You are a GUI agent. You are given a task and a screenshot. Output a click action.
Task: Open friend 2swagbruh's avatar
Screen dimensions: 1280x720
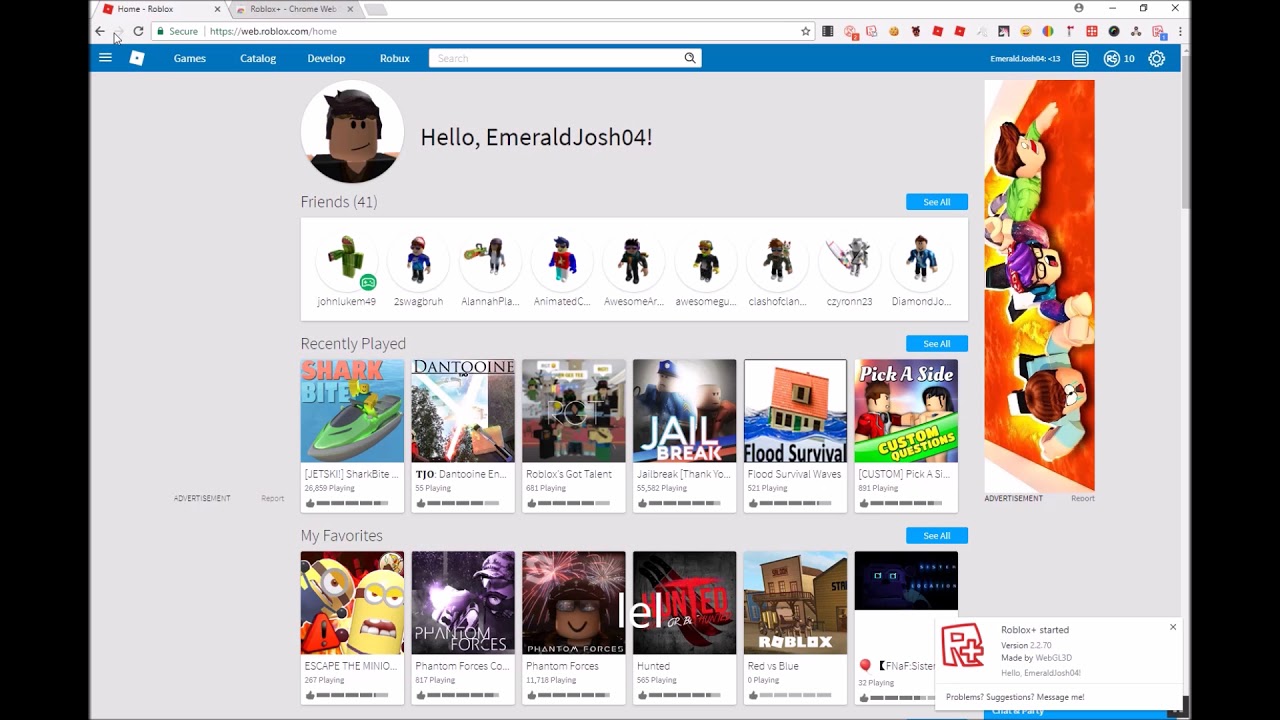(x=418, y=259)
